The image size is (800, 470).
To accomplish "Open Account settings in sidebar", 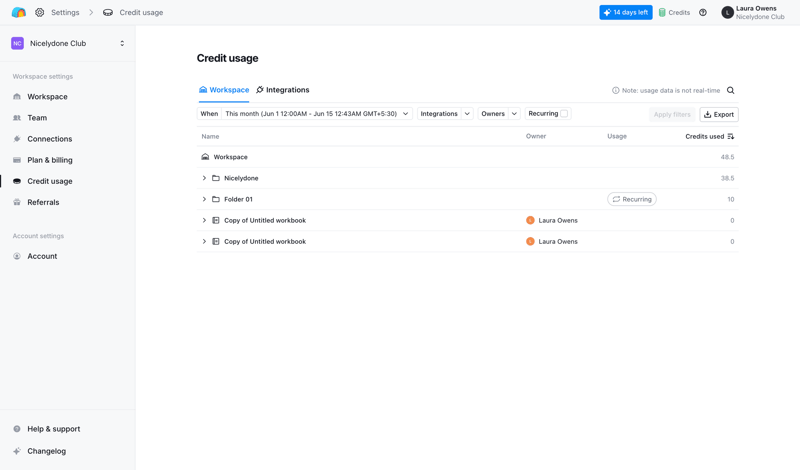I will [42, 256].
